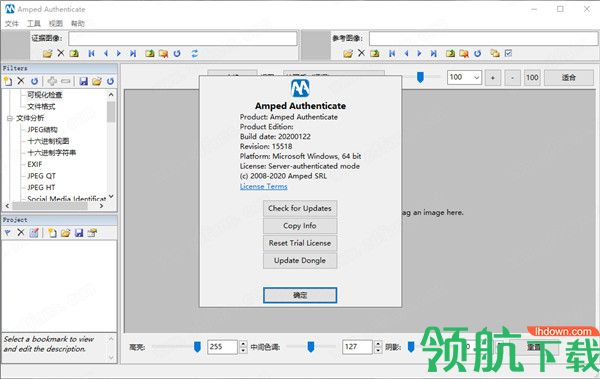Click Update Dongle button

coord(300,261)
